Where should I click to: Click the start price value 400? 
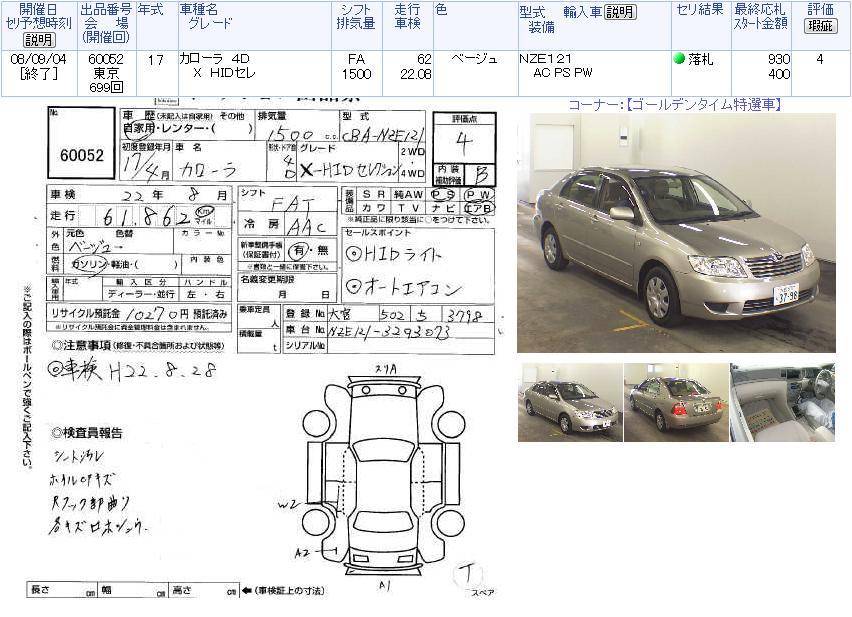[779, 74]
